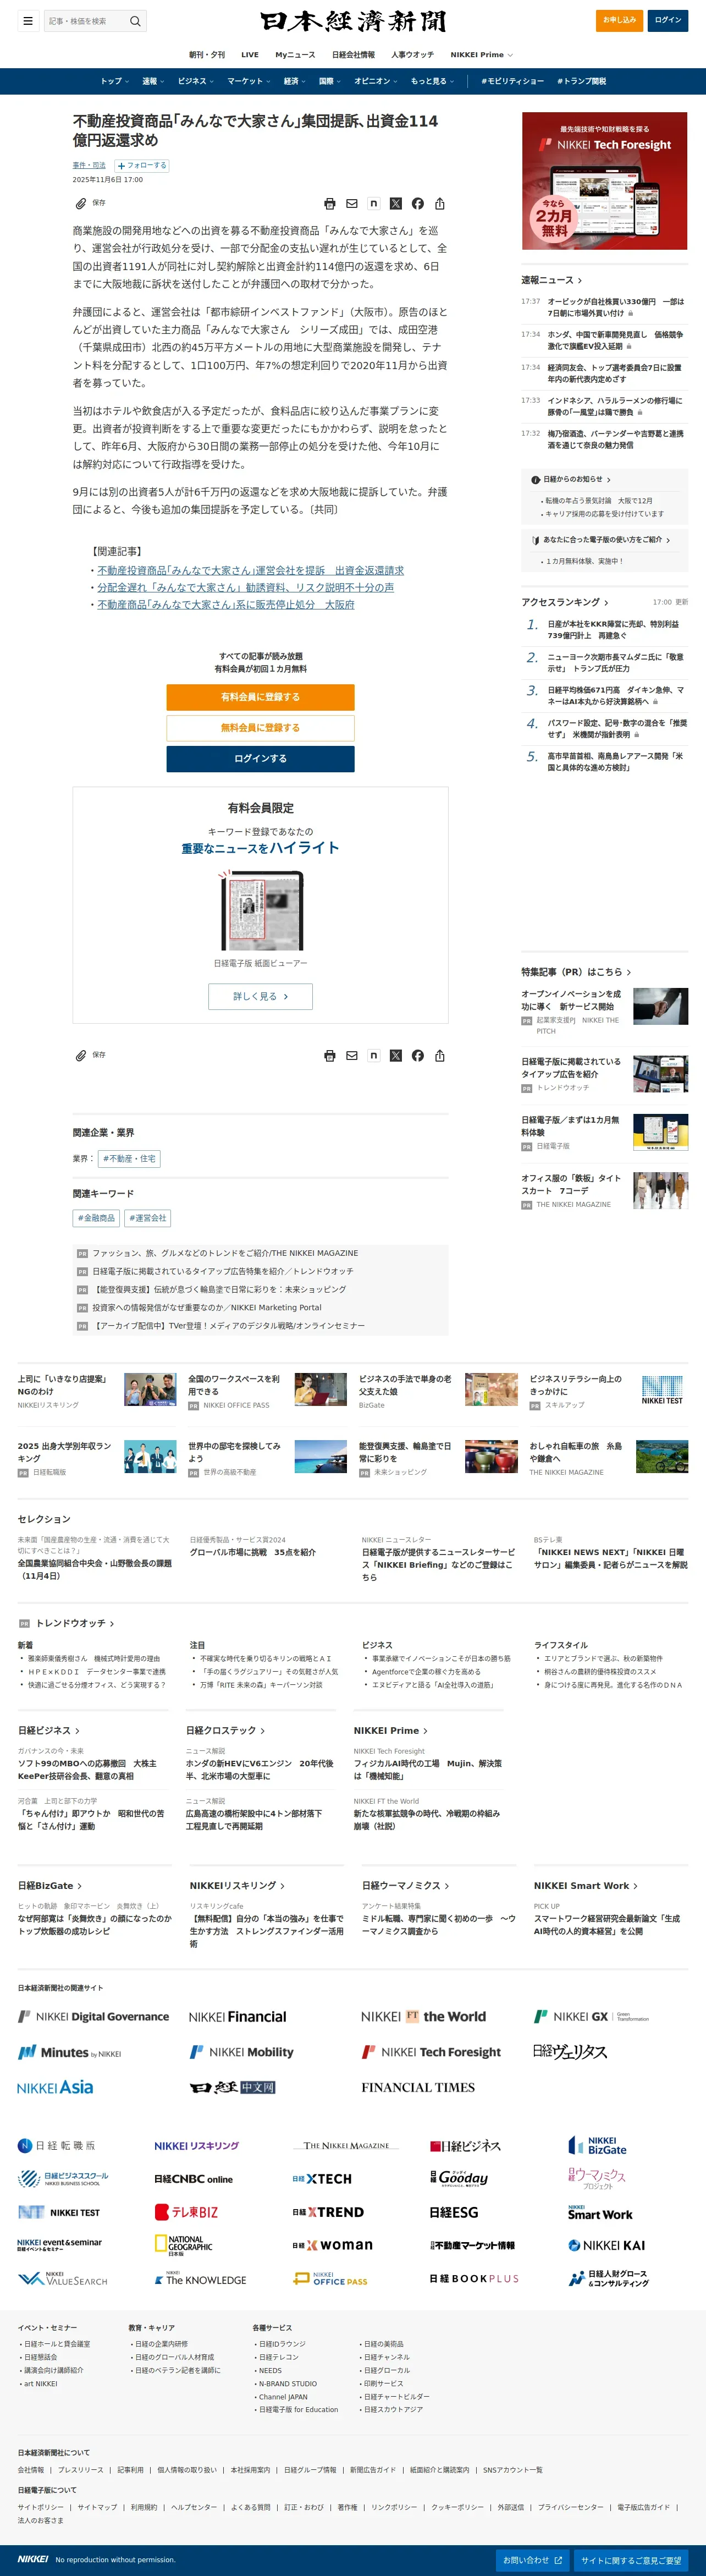Open the NIKKEI Asia logo
The width and height of the screenshot is (706, 2576).
pyautogui.click(x=55, y=2087)
